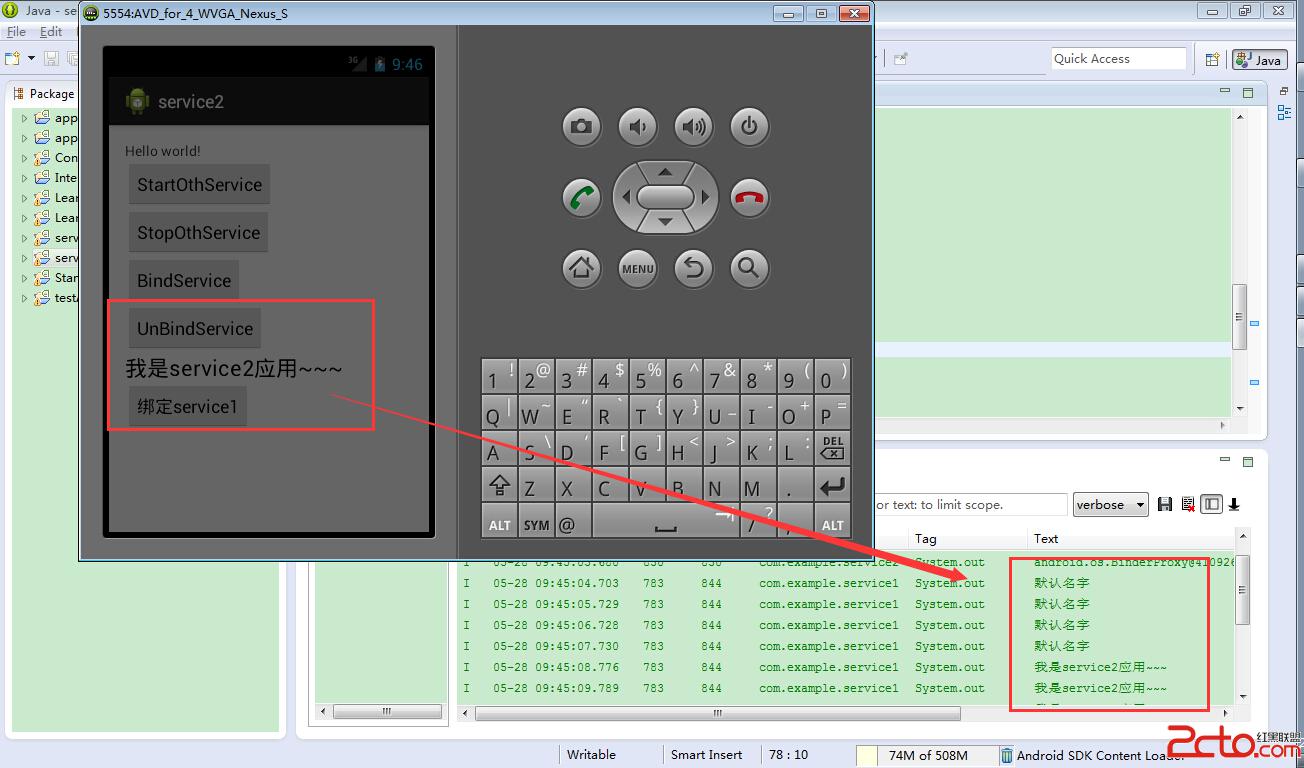The width and height of the screenshot is (1304, 768).
Task: Click the D-pad center button
Action: [665, 197]
